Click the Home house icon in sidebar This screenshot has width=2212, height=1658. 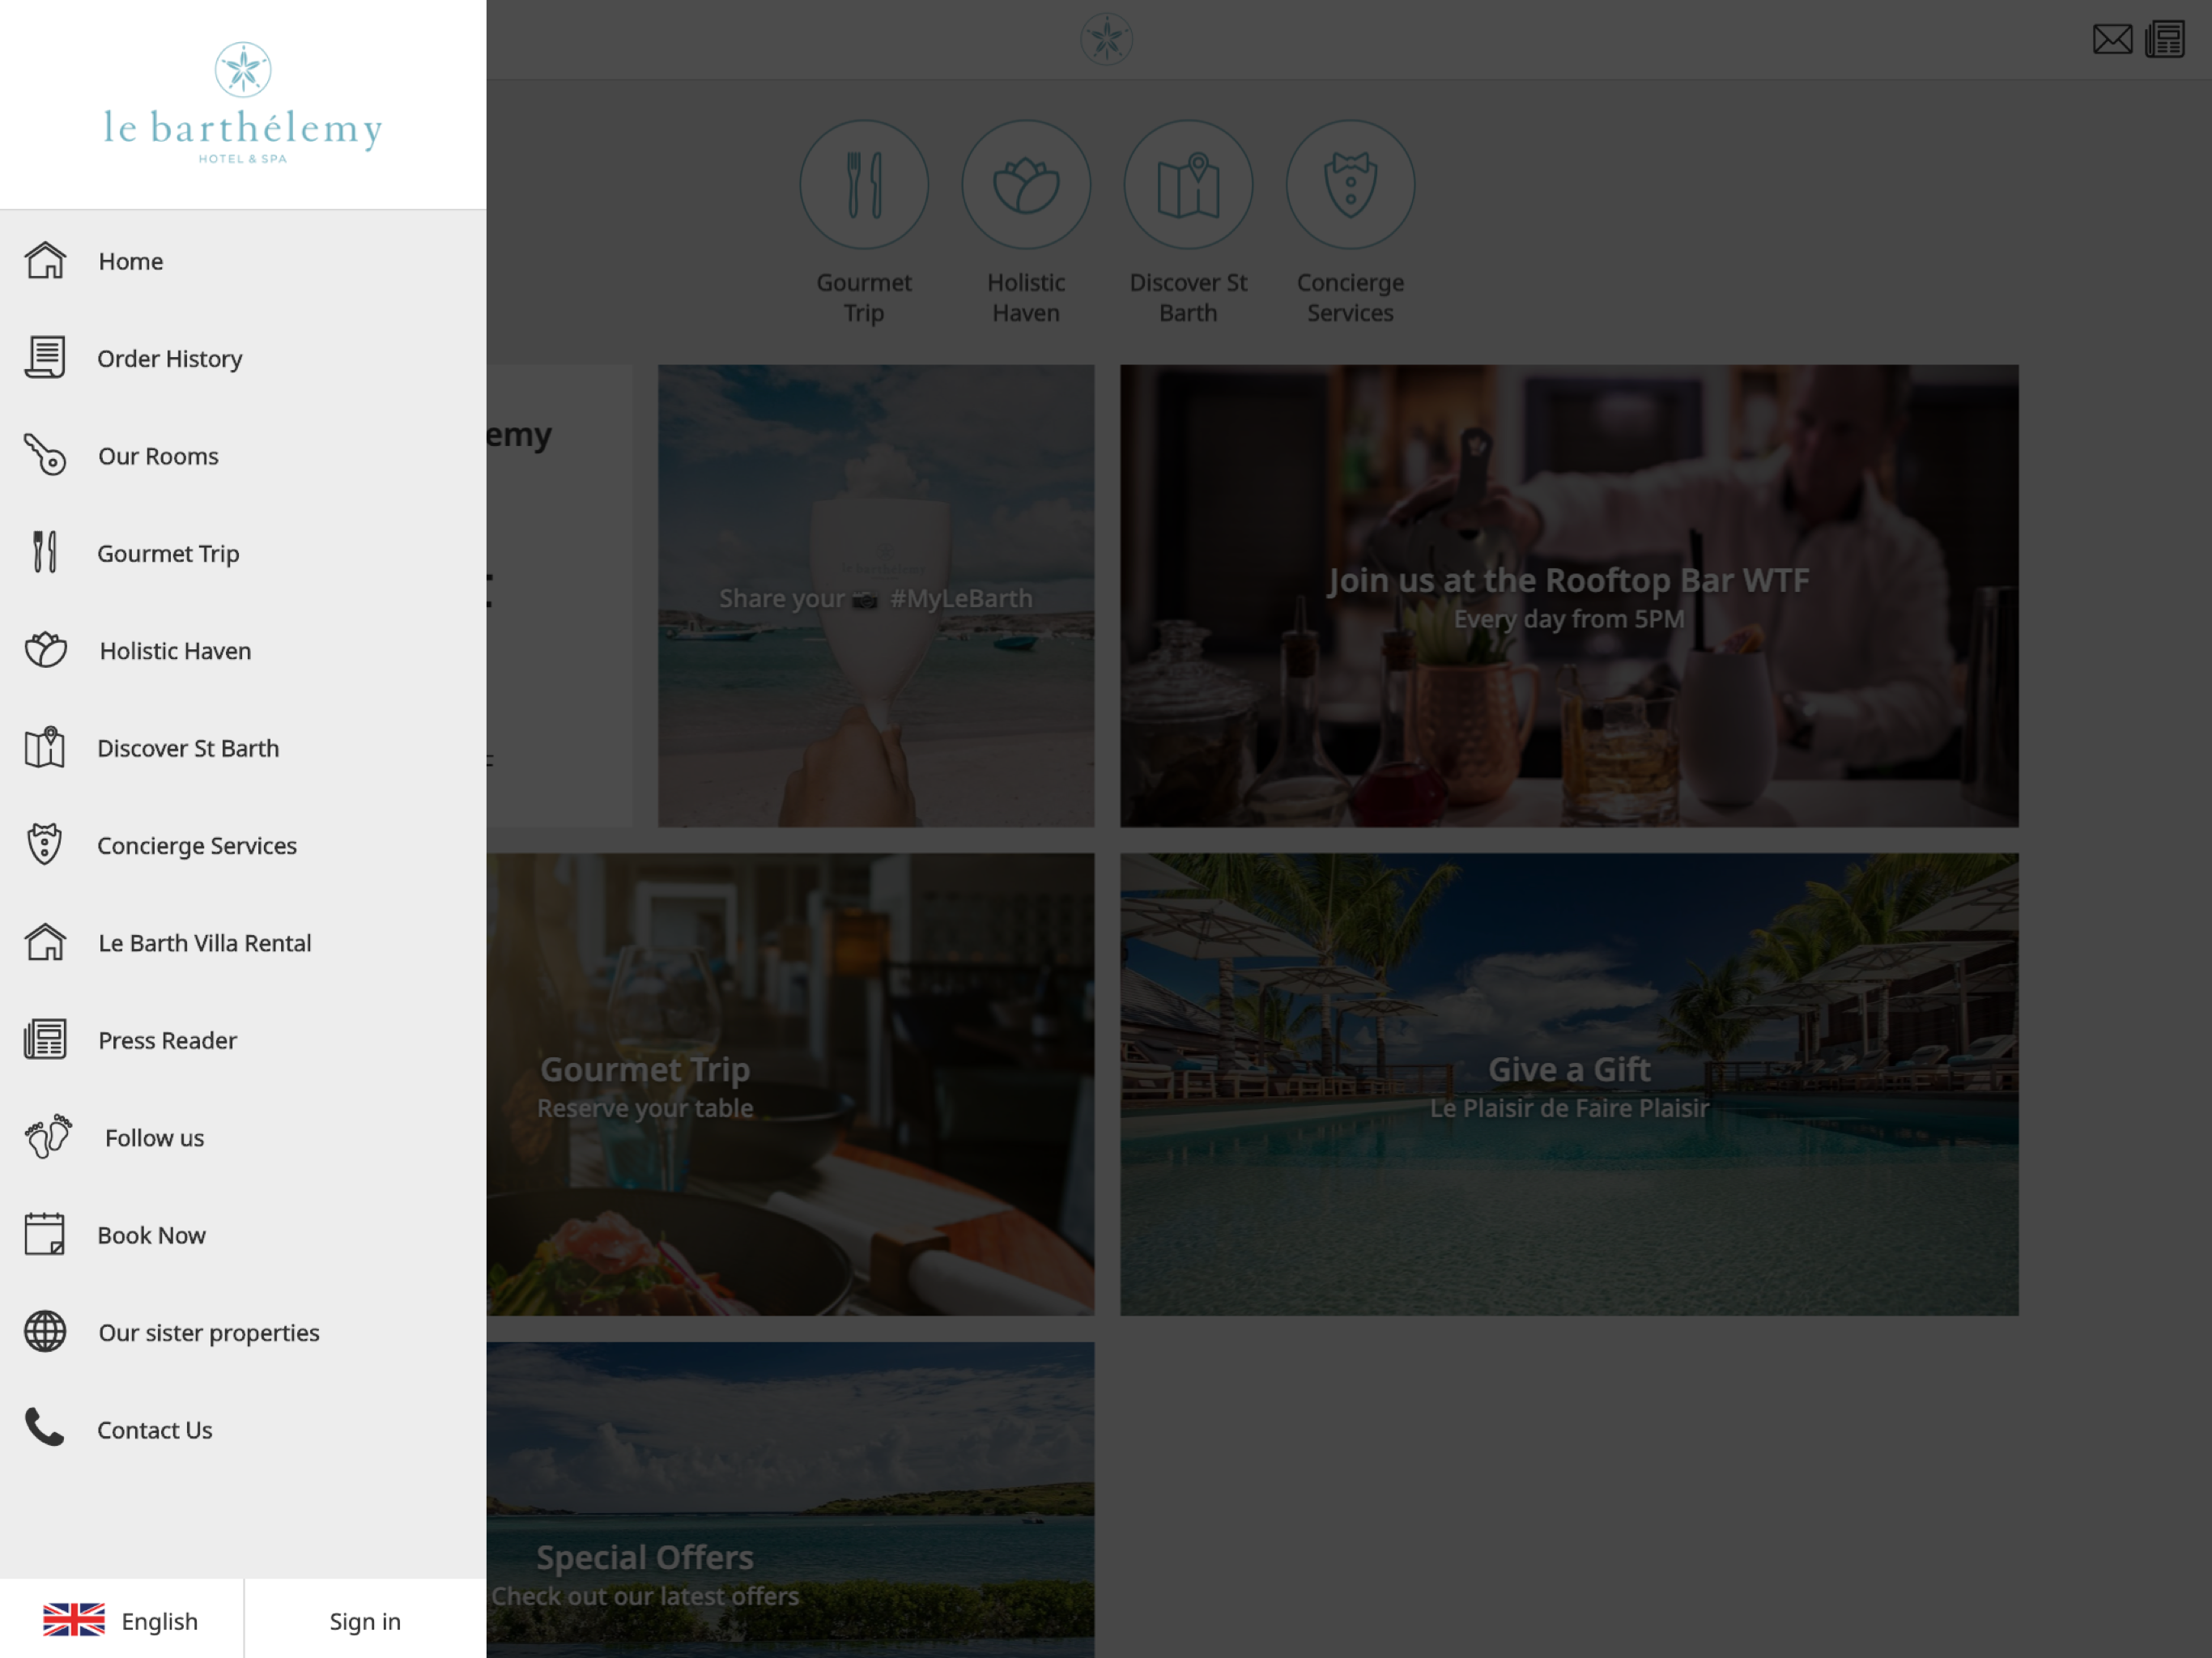click(45, 261)
